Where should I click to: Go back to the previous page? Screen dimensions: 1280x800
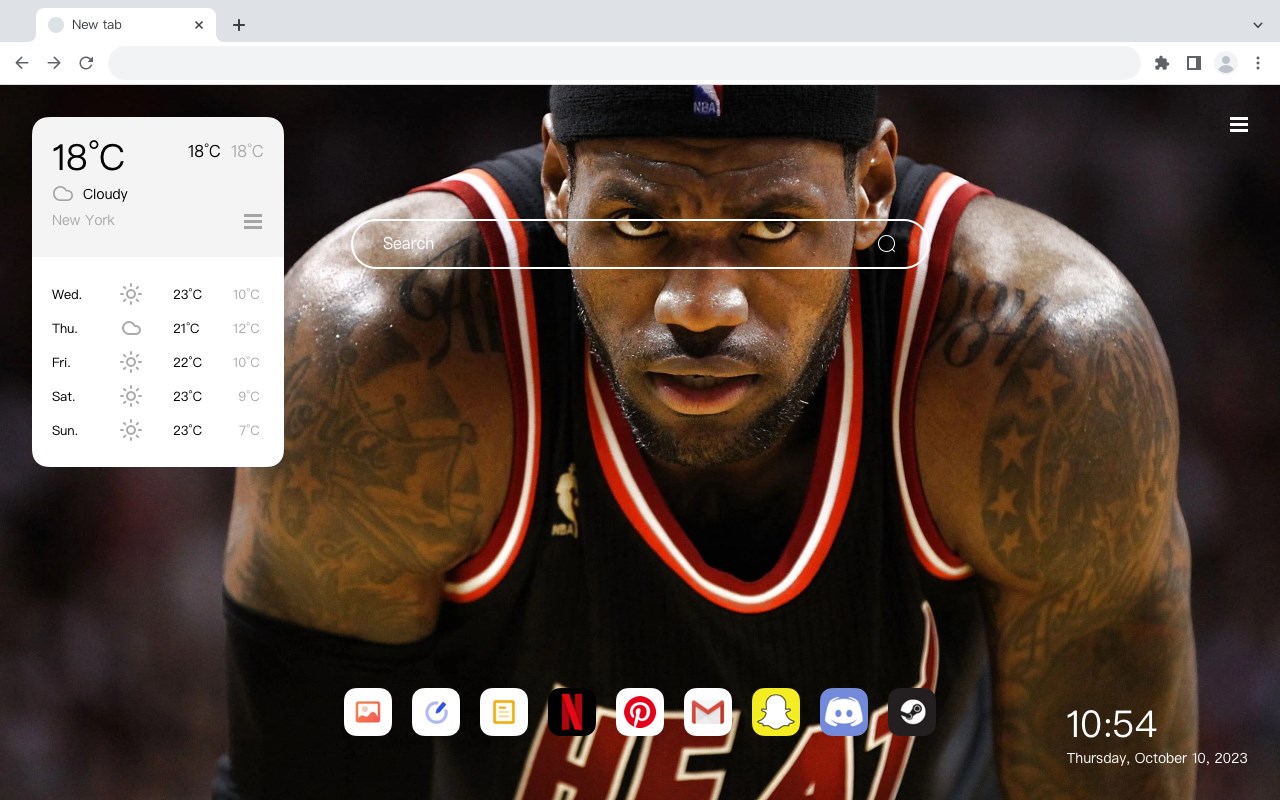(x=22, y=63)
